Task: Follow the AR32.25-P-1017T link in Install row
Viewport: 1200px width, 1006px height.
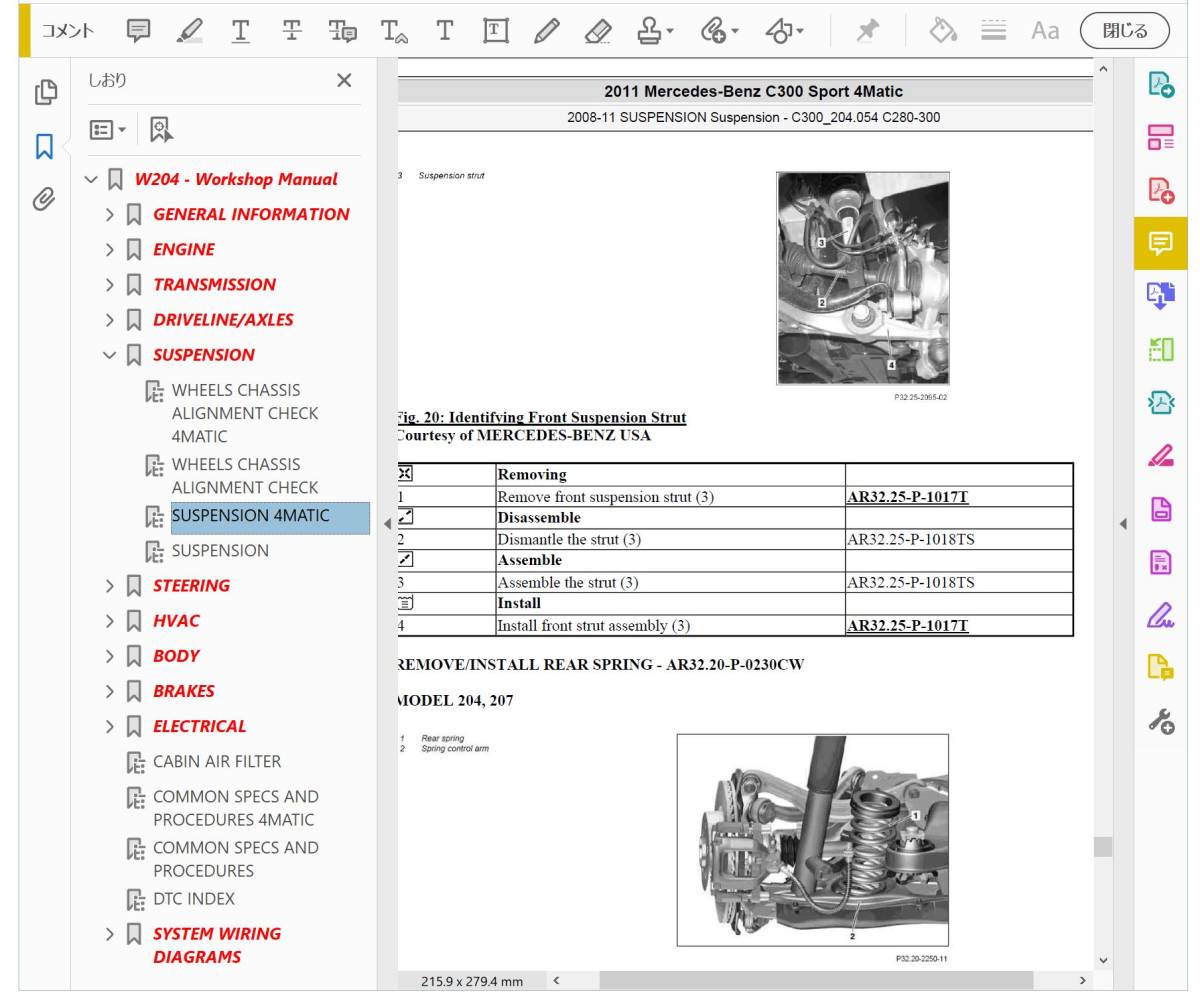Action: pyautogui.click(x=907, y=626)
